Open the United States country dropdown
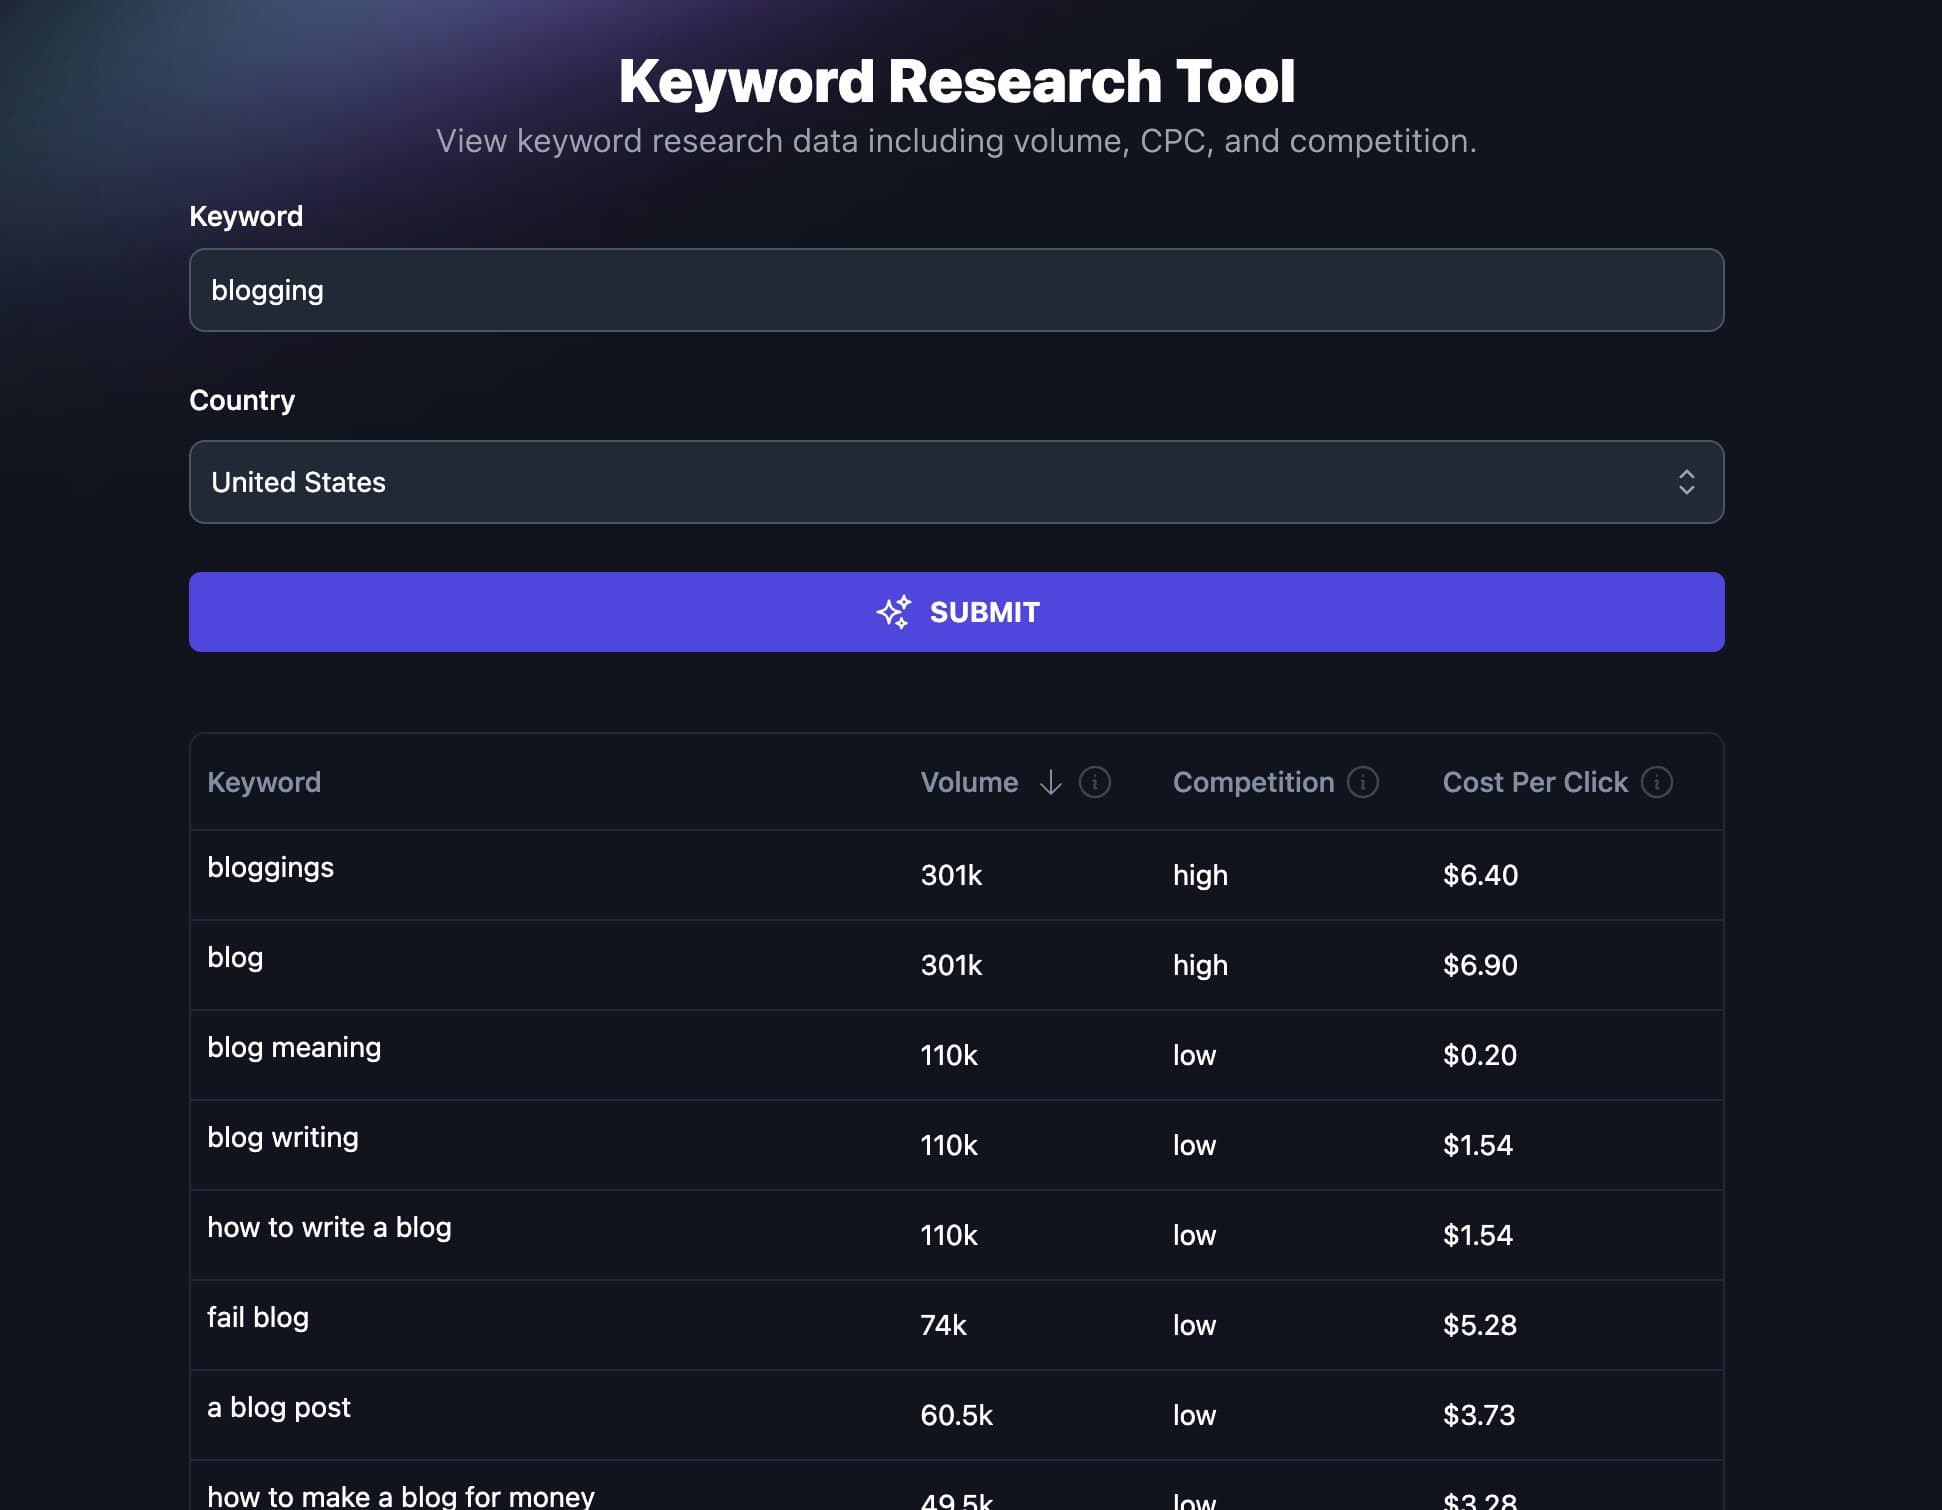 point(955,482)
